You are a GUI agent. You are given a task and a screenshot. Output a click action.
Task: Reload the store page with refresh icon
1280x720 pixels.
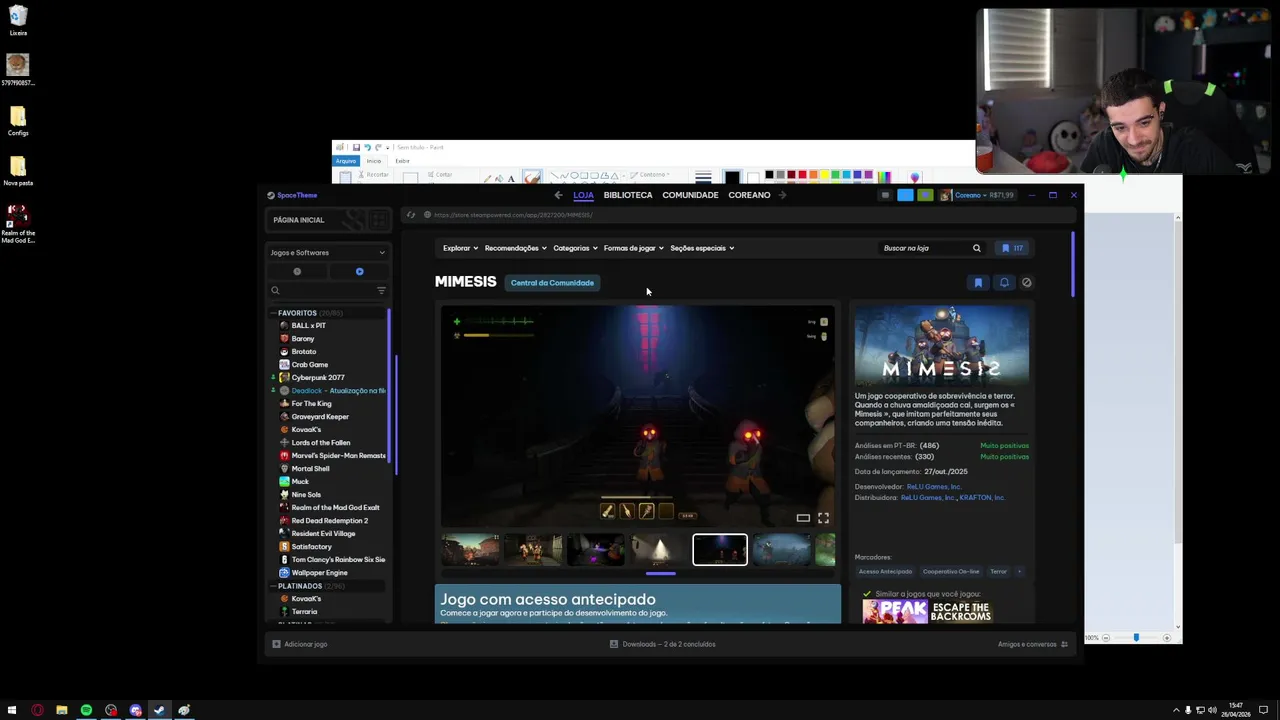click(410, 215)
